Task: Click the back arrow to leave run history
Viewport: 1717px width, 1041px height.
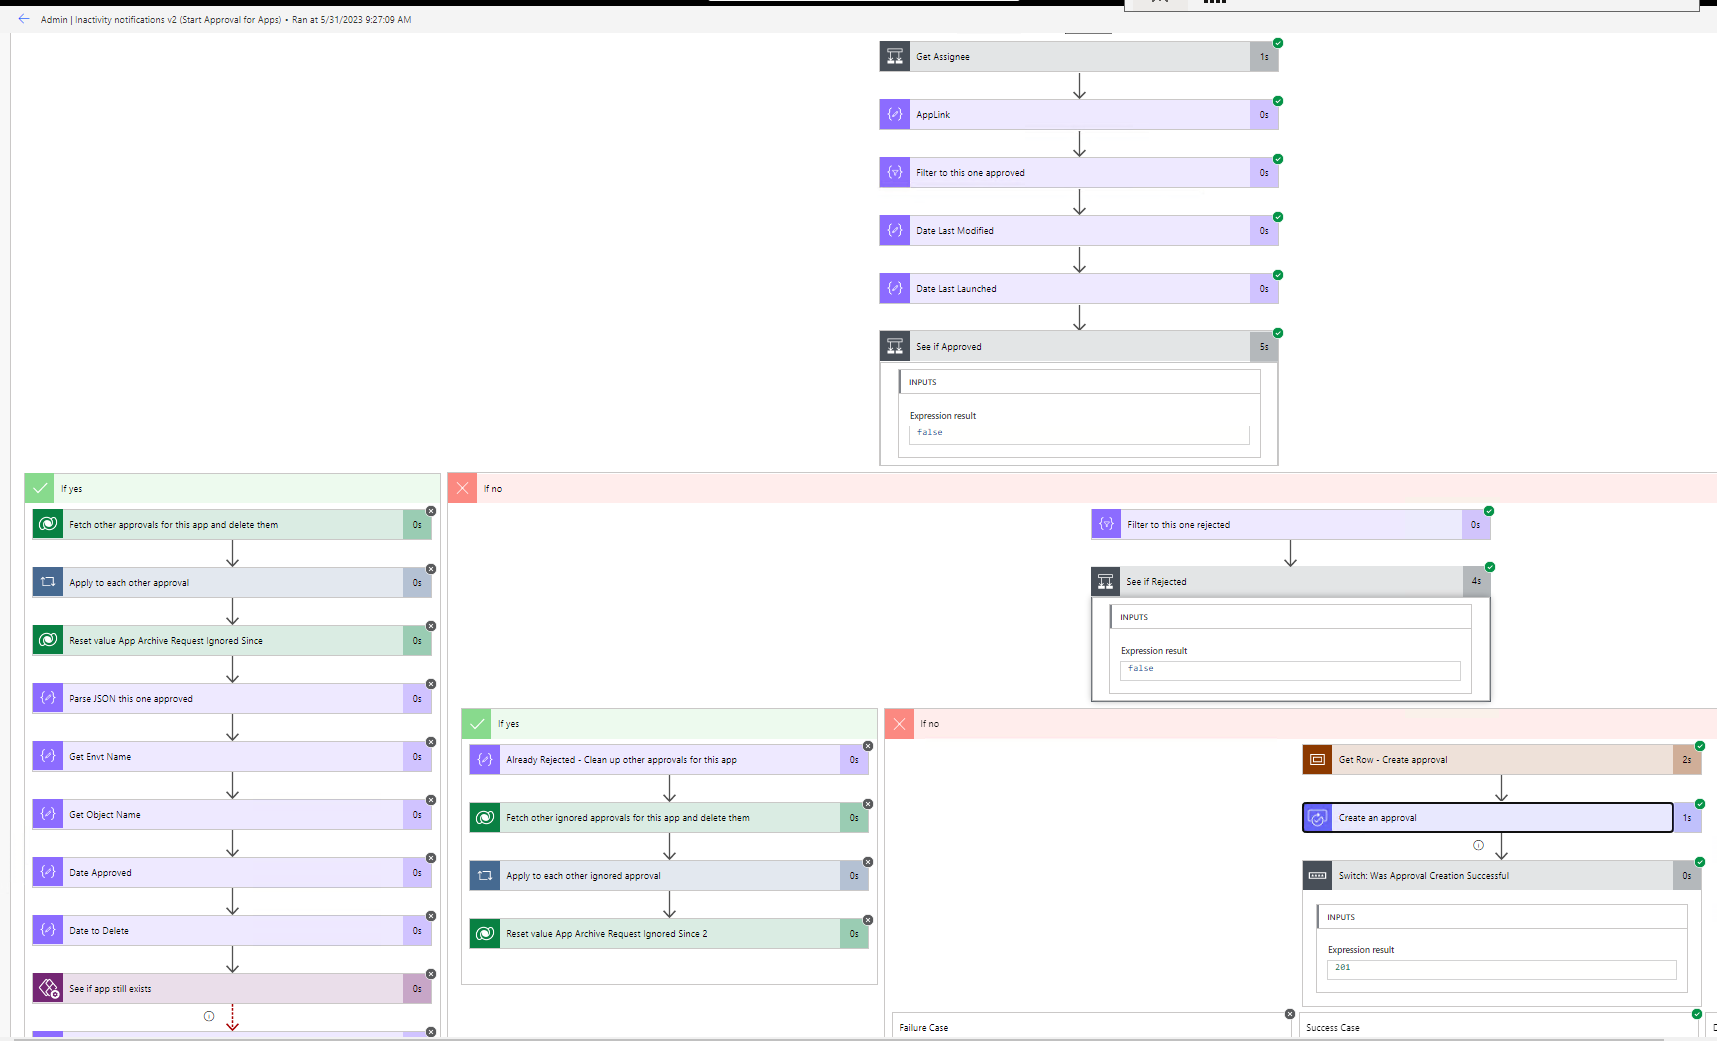Action: 24,18
